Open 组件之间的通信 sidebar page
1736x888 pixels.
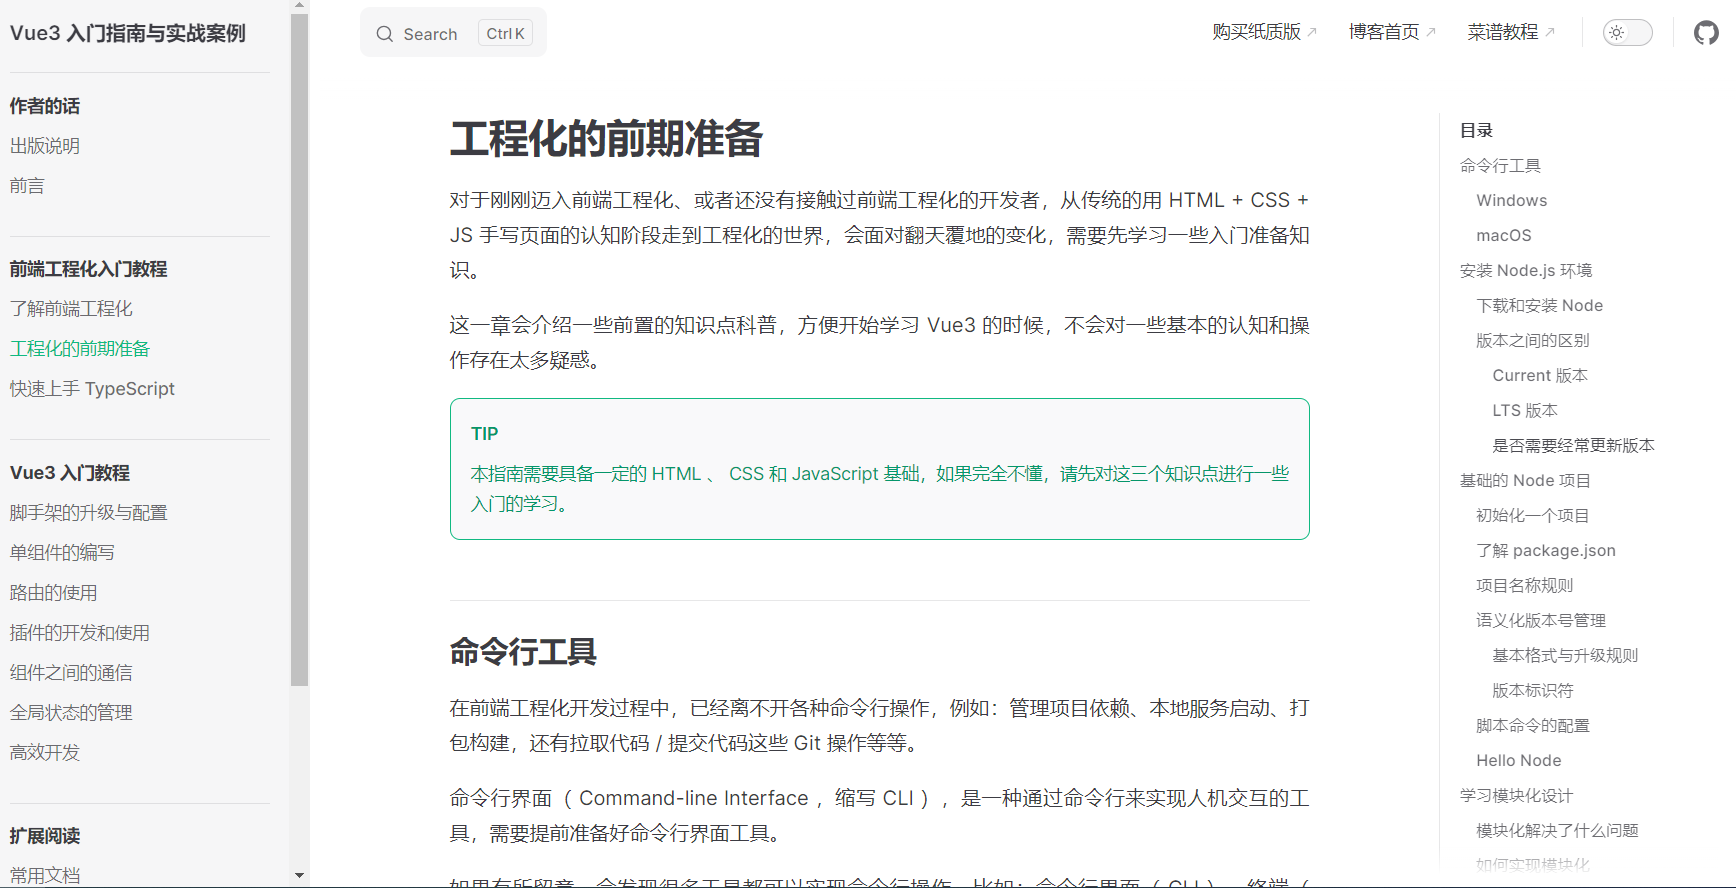[71, 673]
